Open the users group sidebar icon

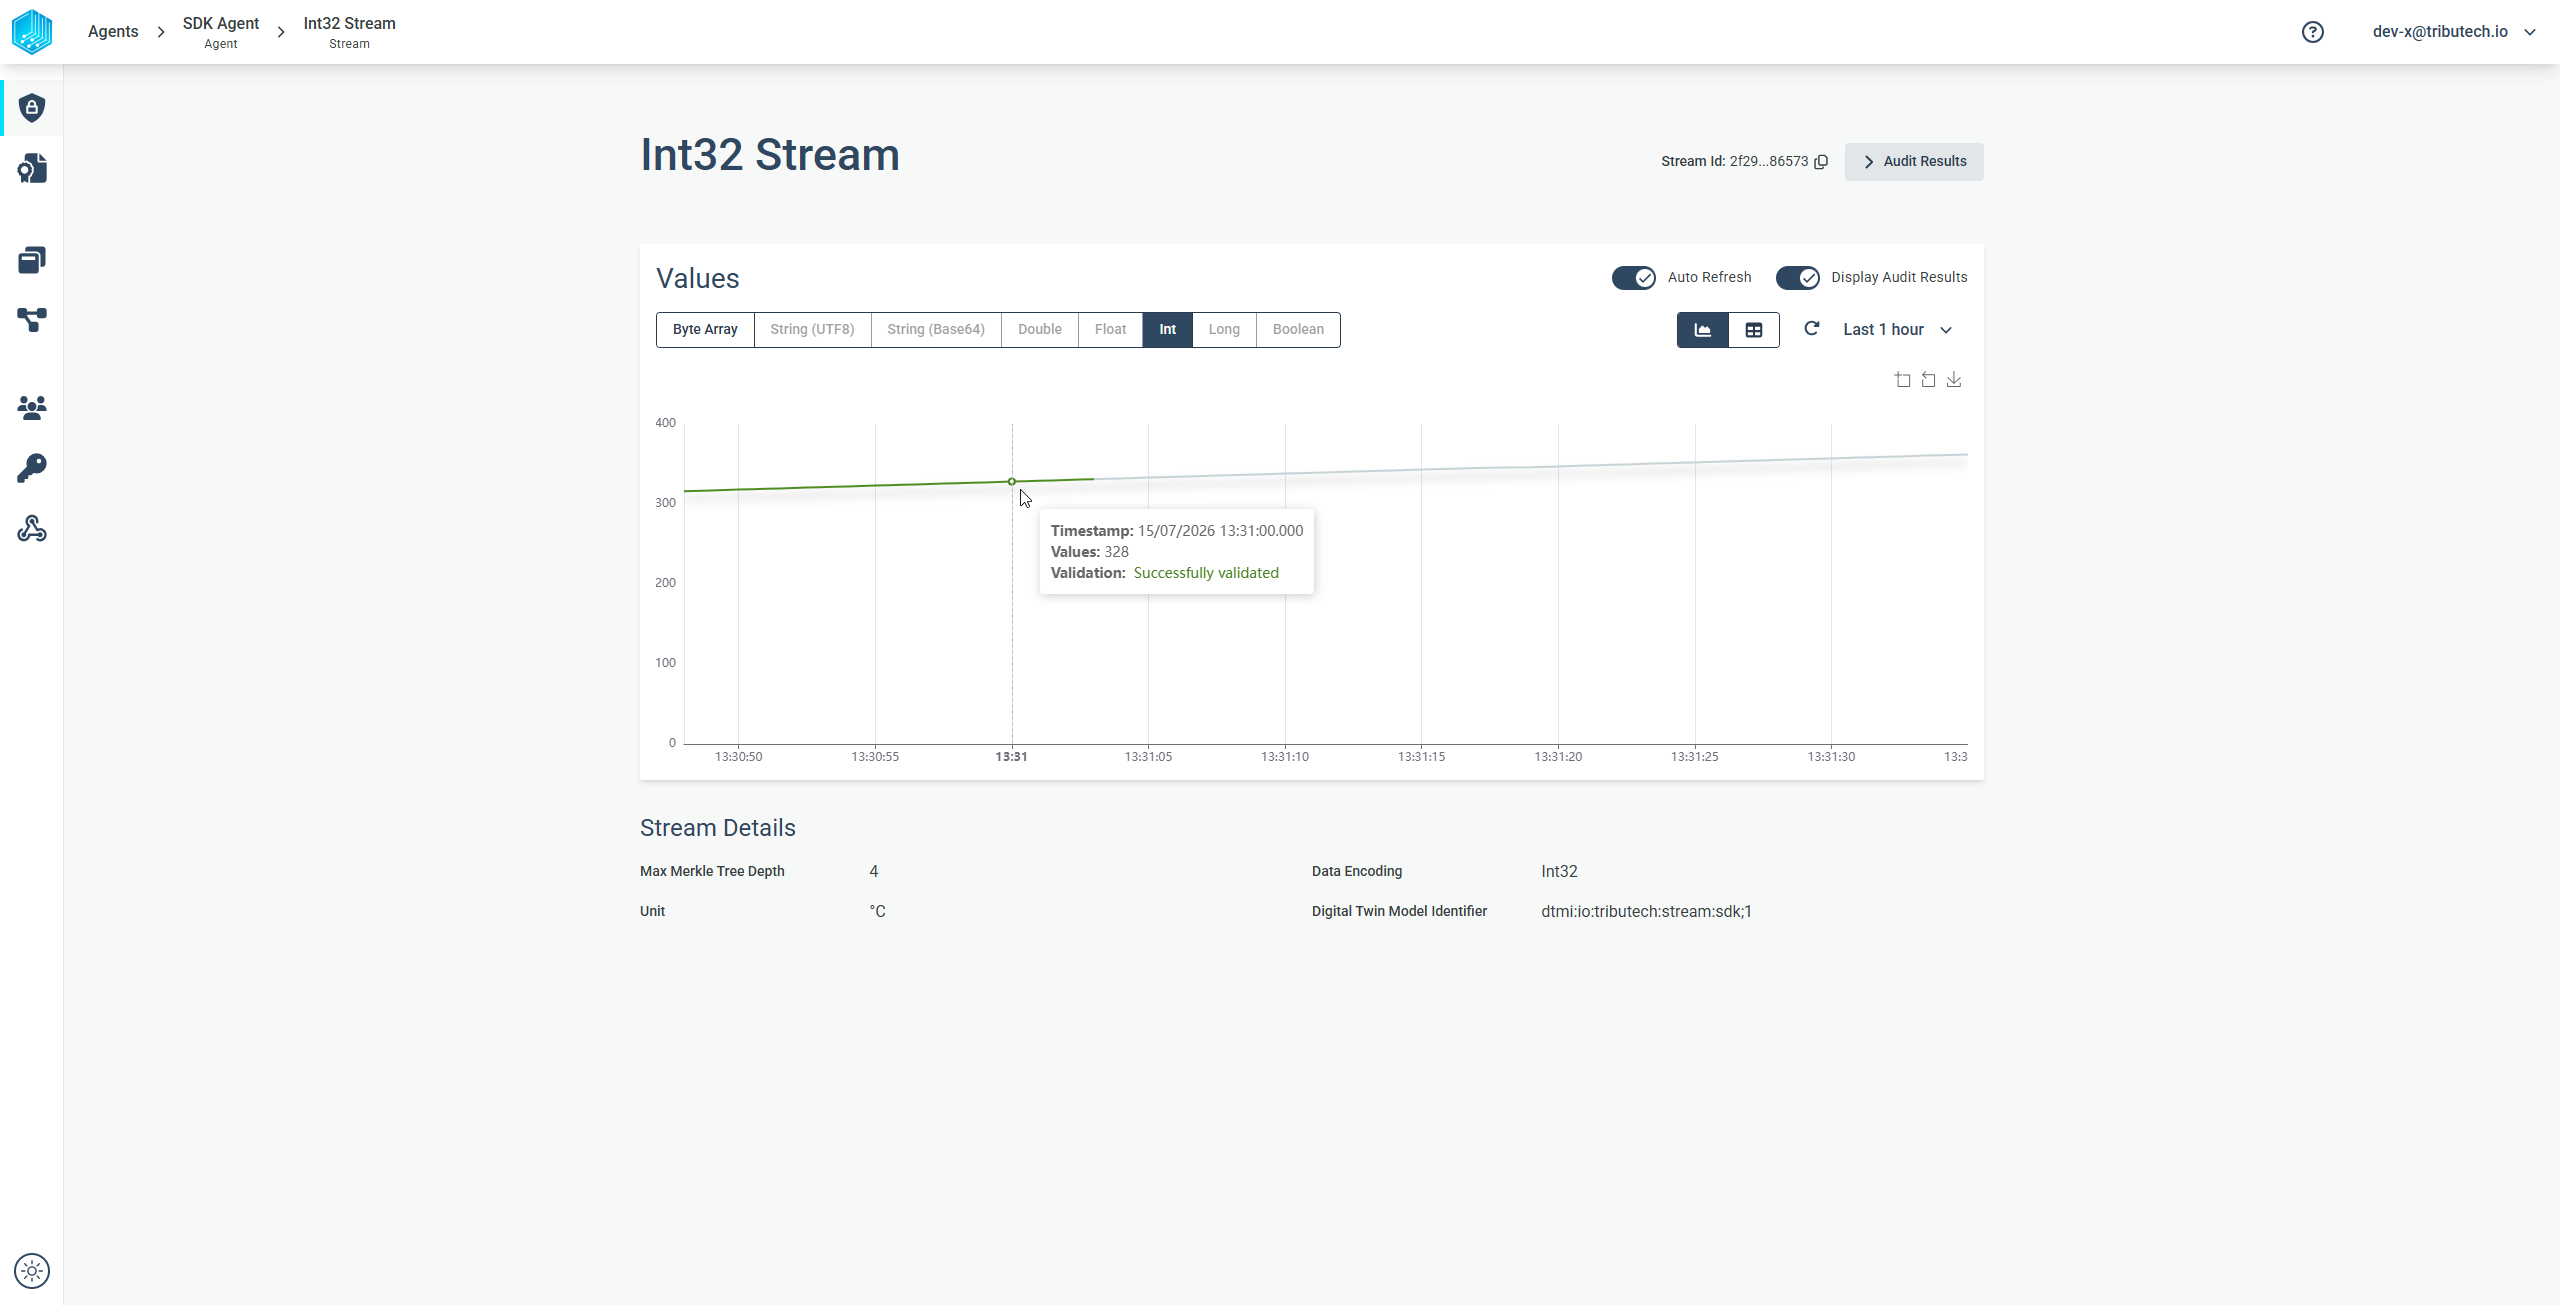32,407
